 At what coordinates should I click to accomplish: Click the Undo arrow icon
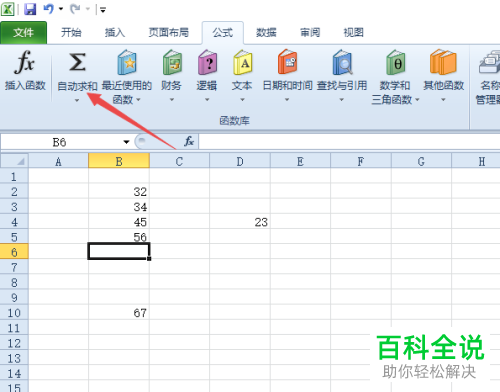(x=49, y=9)
